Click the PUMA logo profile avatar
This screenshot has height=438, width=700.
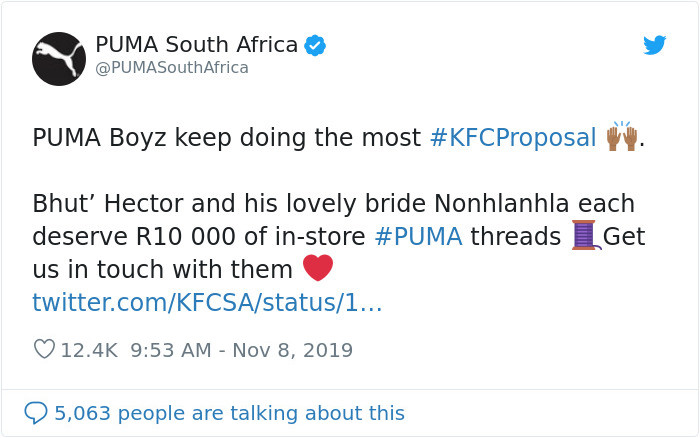59,58
